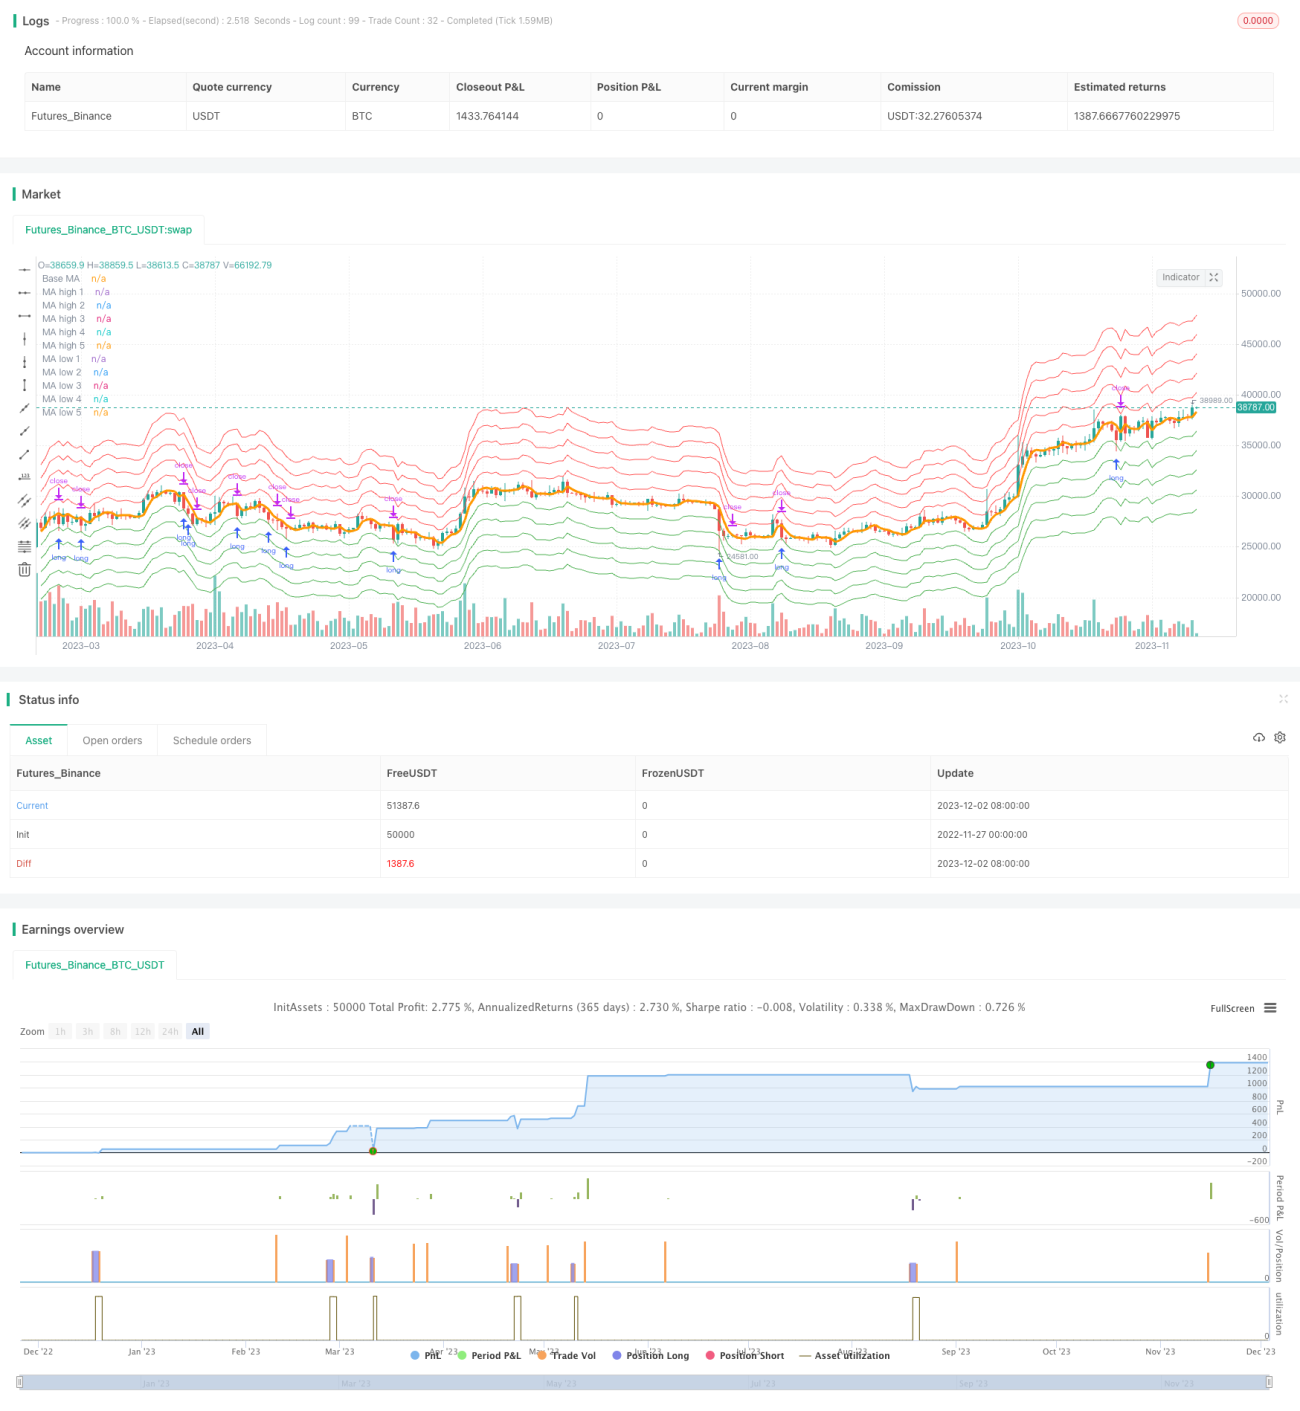Click the green marker at the PnL curve end
The width and height of the screenshot is (1300, 1411).
point(1210,1064)
